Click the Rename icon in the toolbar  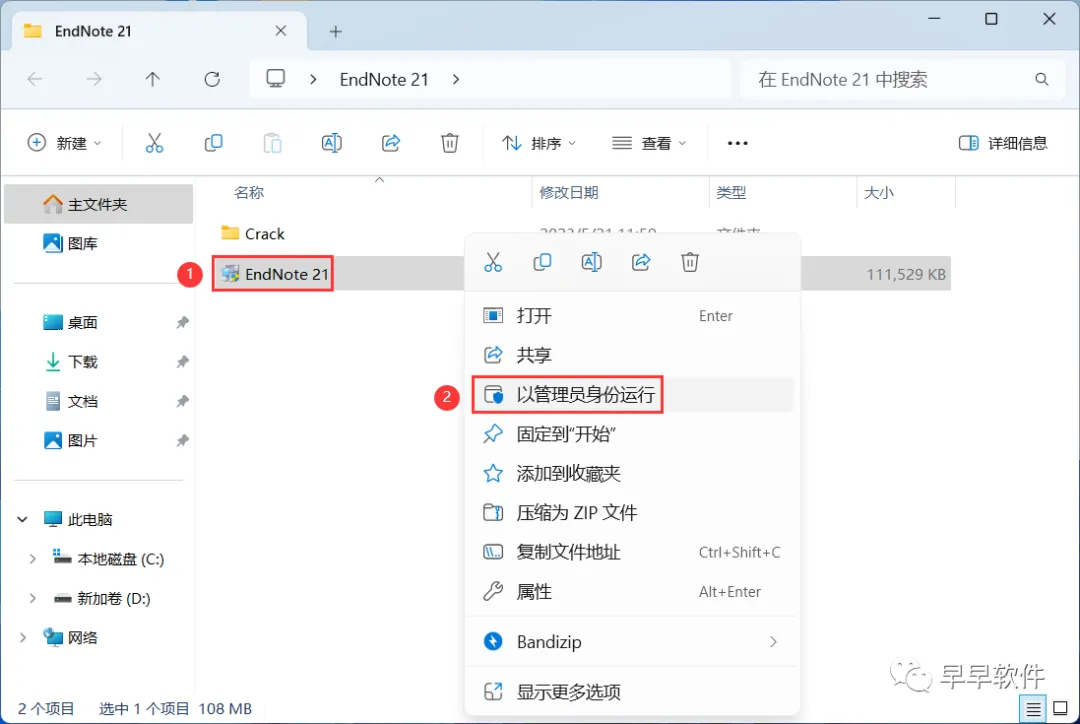(x=331, y=143)
